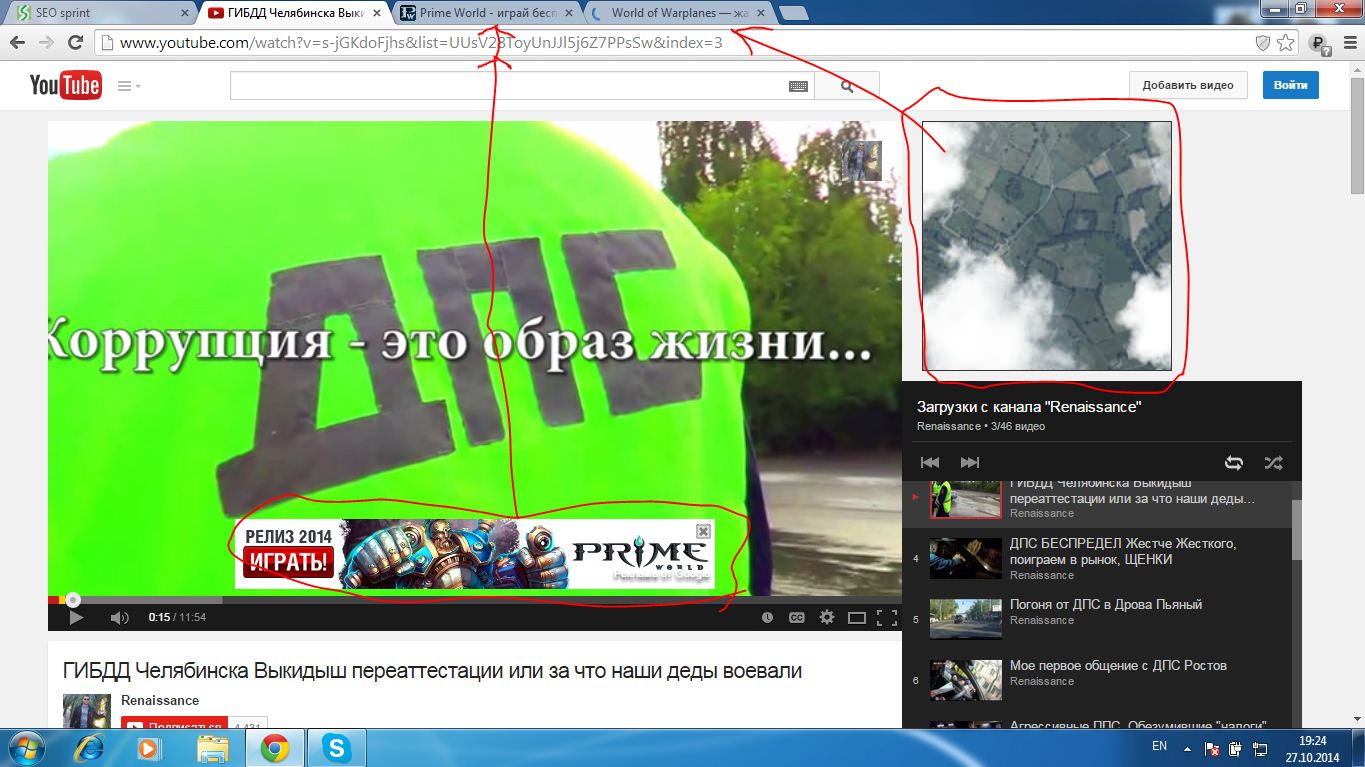The width and height of the screenshot is (1365, 767).
Task: Open playlist title Загрузки с канала "Renaissance"
Action: (1029, 407)
